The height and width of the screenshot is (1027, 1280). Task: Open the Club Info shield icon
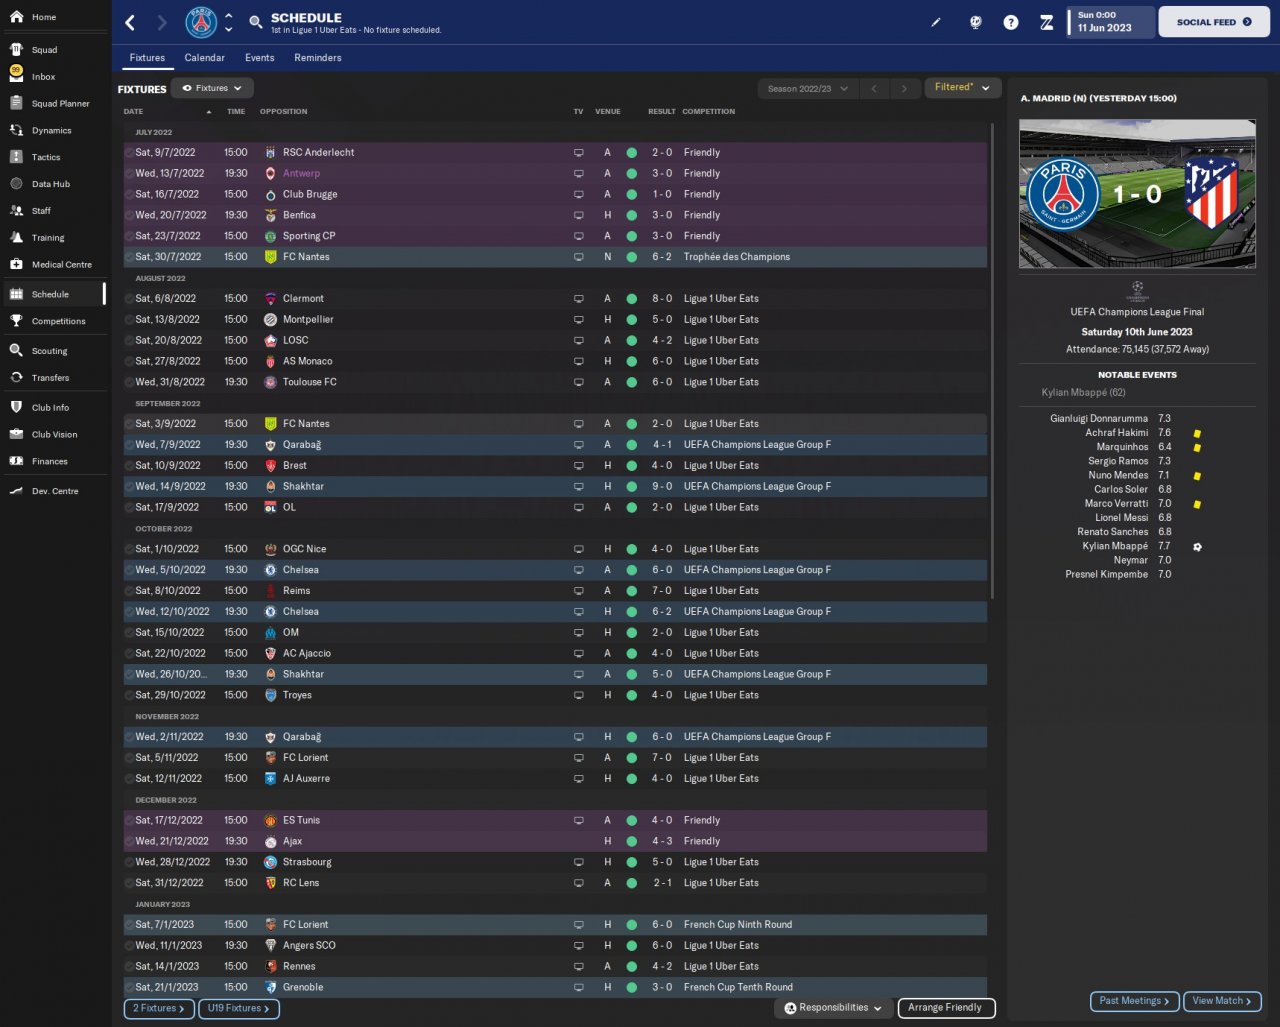(x=16, y=408)
